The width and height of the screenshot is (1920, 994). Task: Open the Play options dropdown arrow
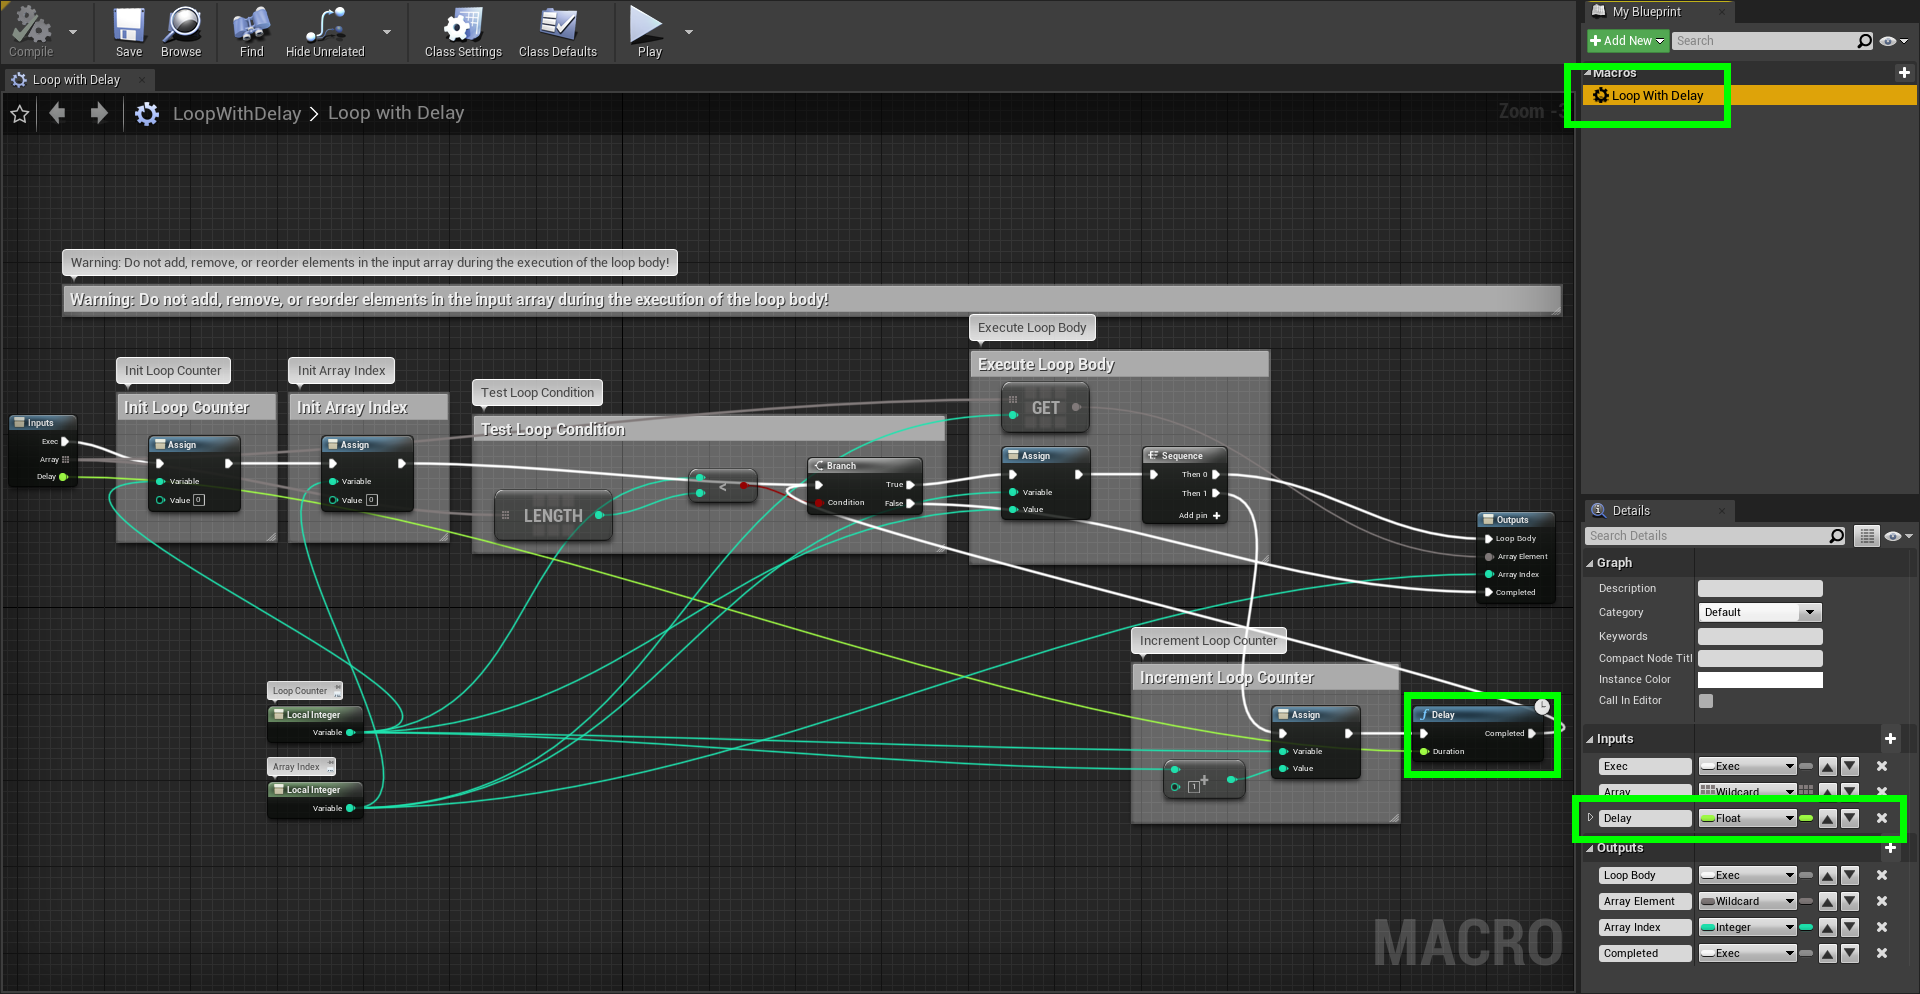(689, 32)
